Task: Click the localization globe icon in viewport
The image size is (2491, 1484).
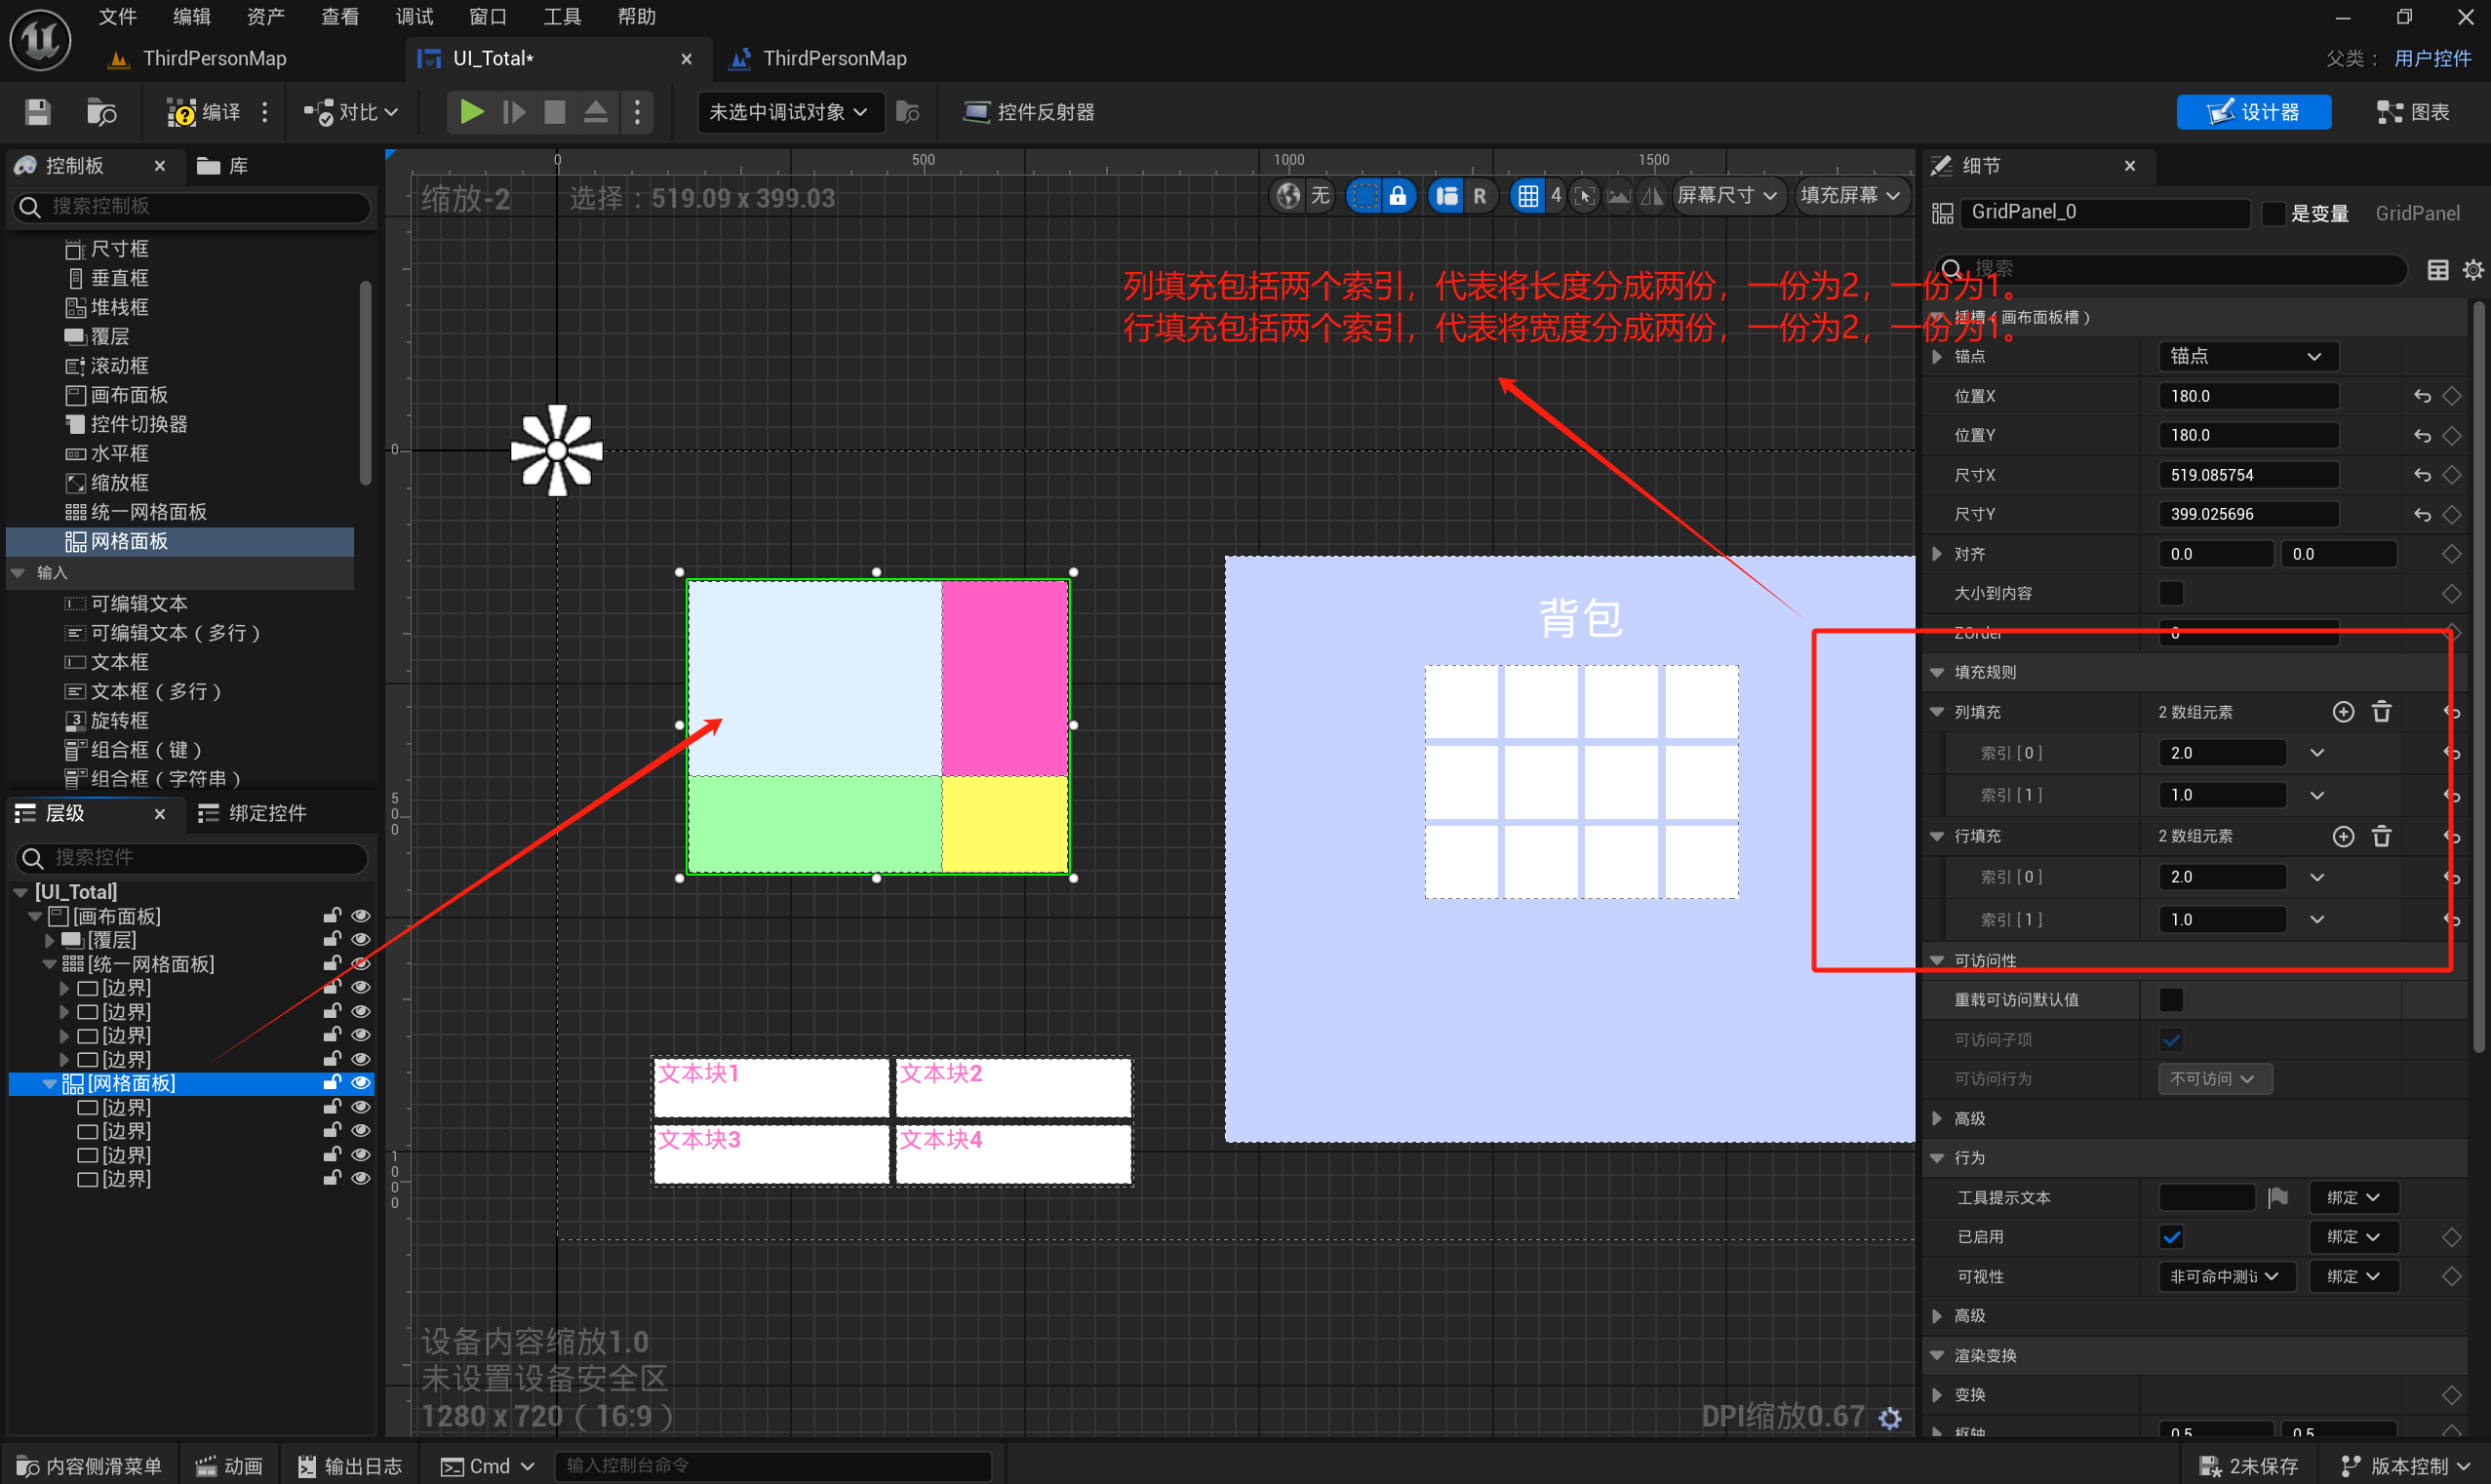Action: (1289, 195)
